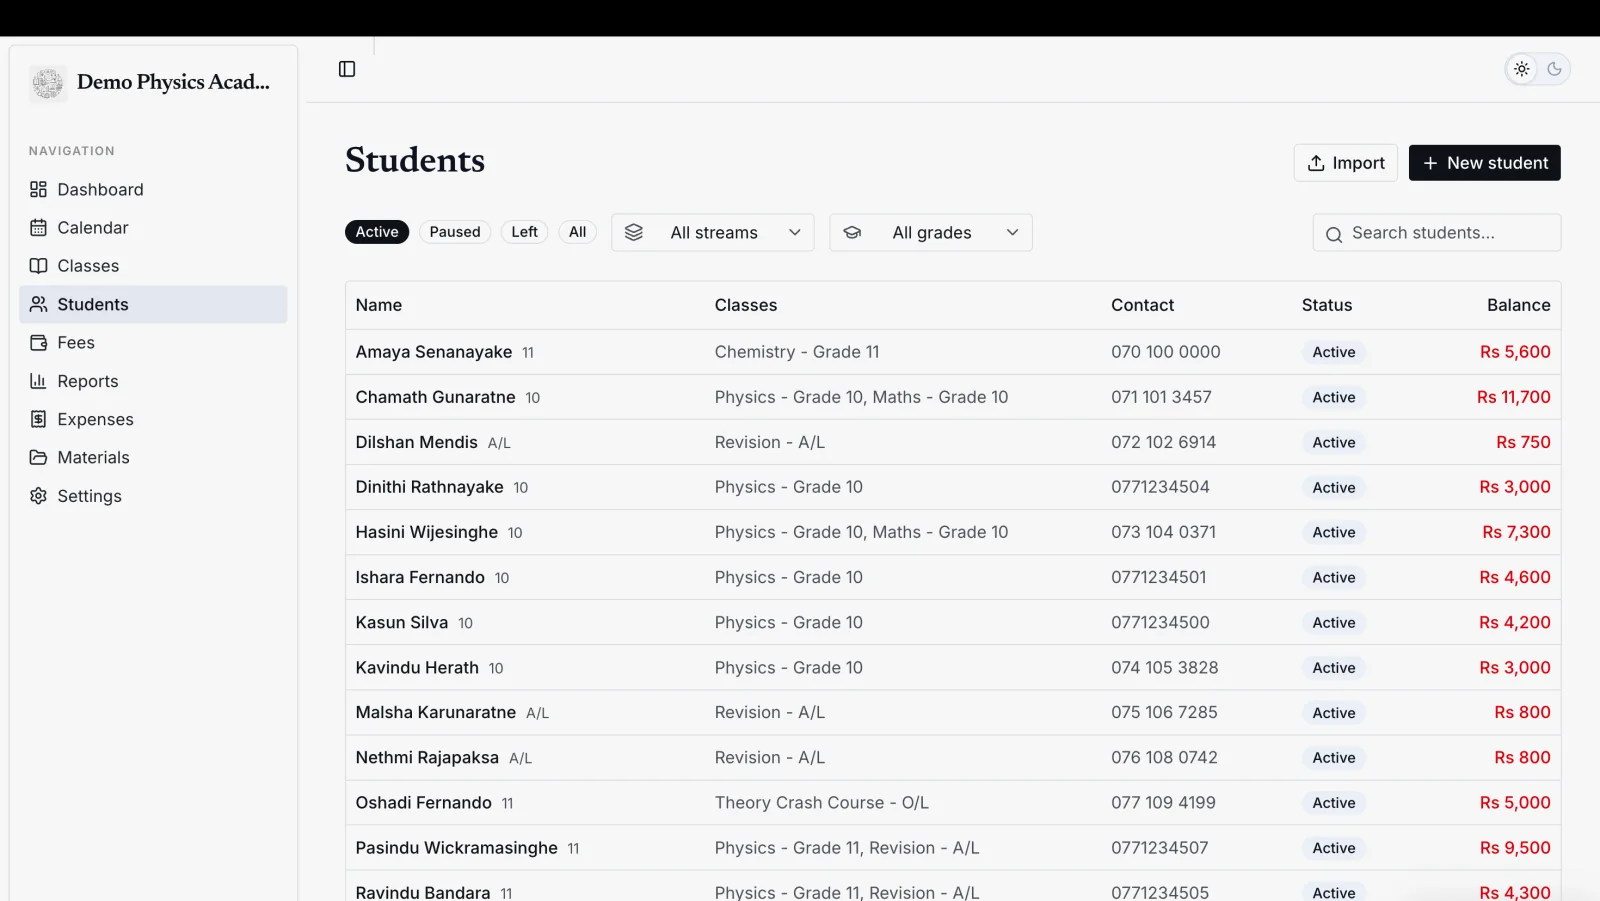Click Hasini Wijesinghe balance Rs 7,300
The height and width of the screenshot is (901, 1600).
click(x=1516, y=532)
